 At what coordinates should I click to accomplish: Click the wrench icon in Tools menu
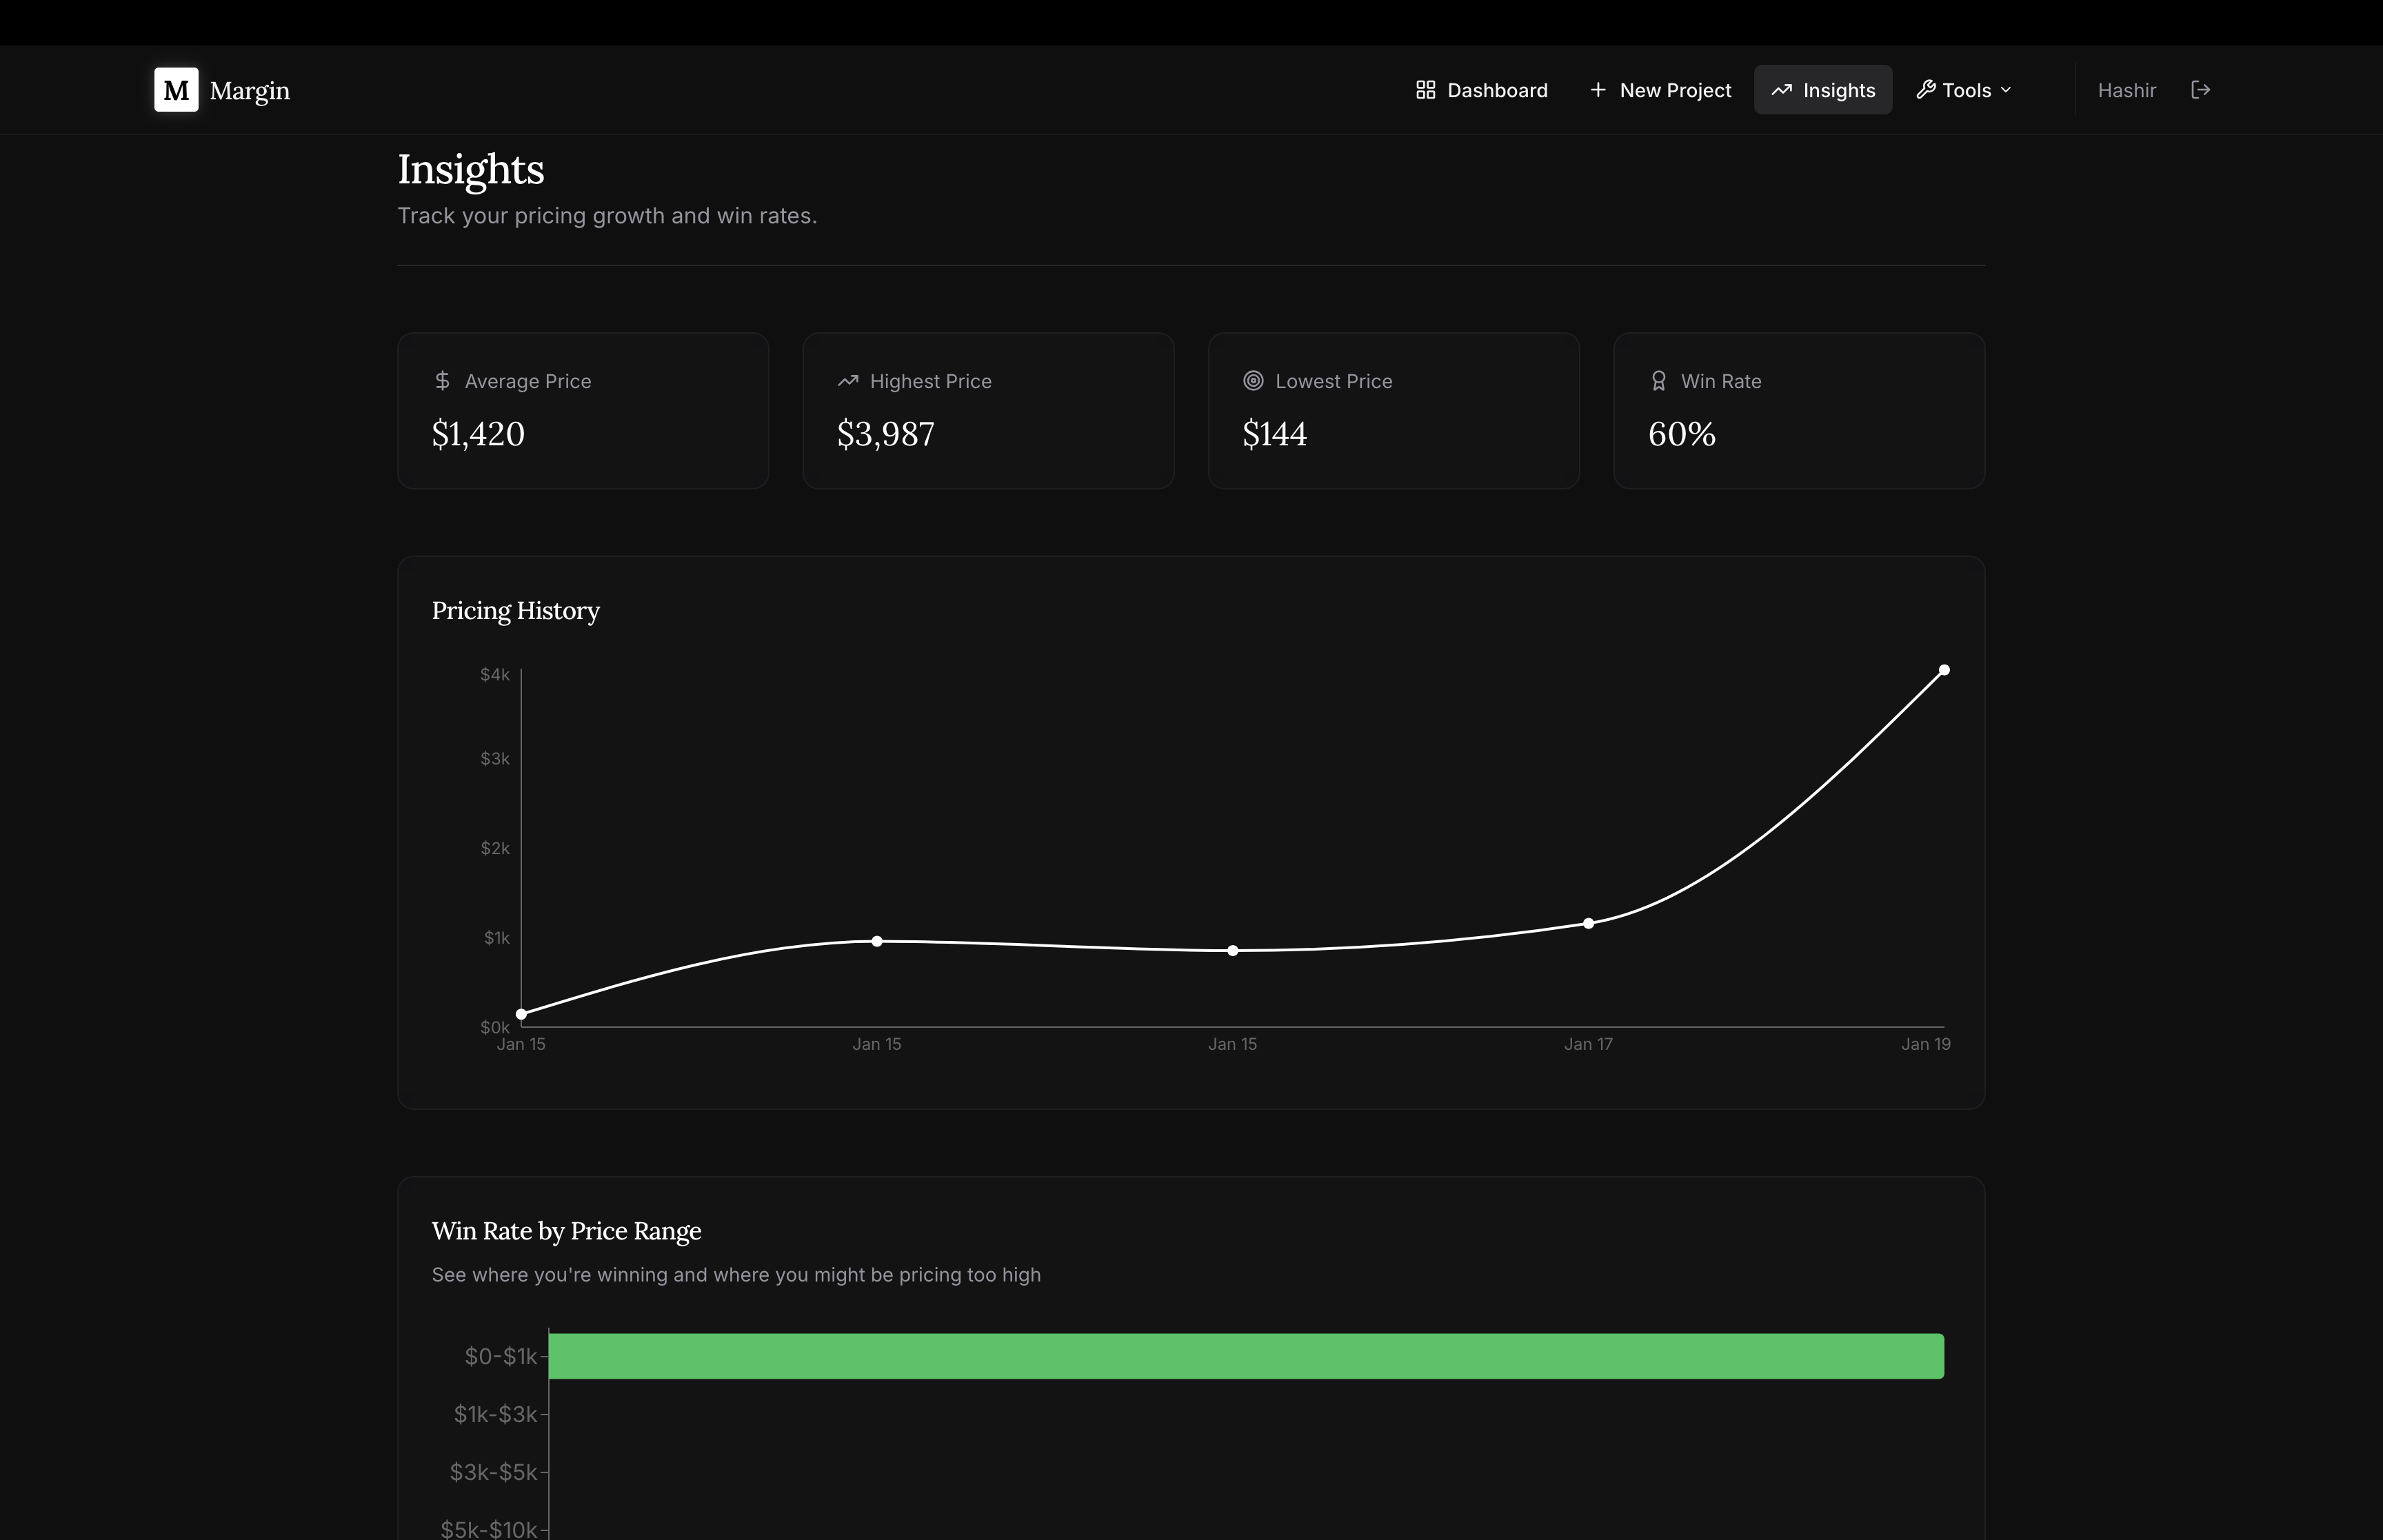1925,90
